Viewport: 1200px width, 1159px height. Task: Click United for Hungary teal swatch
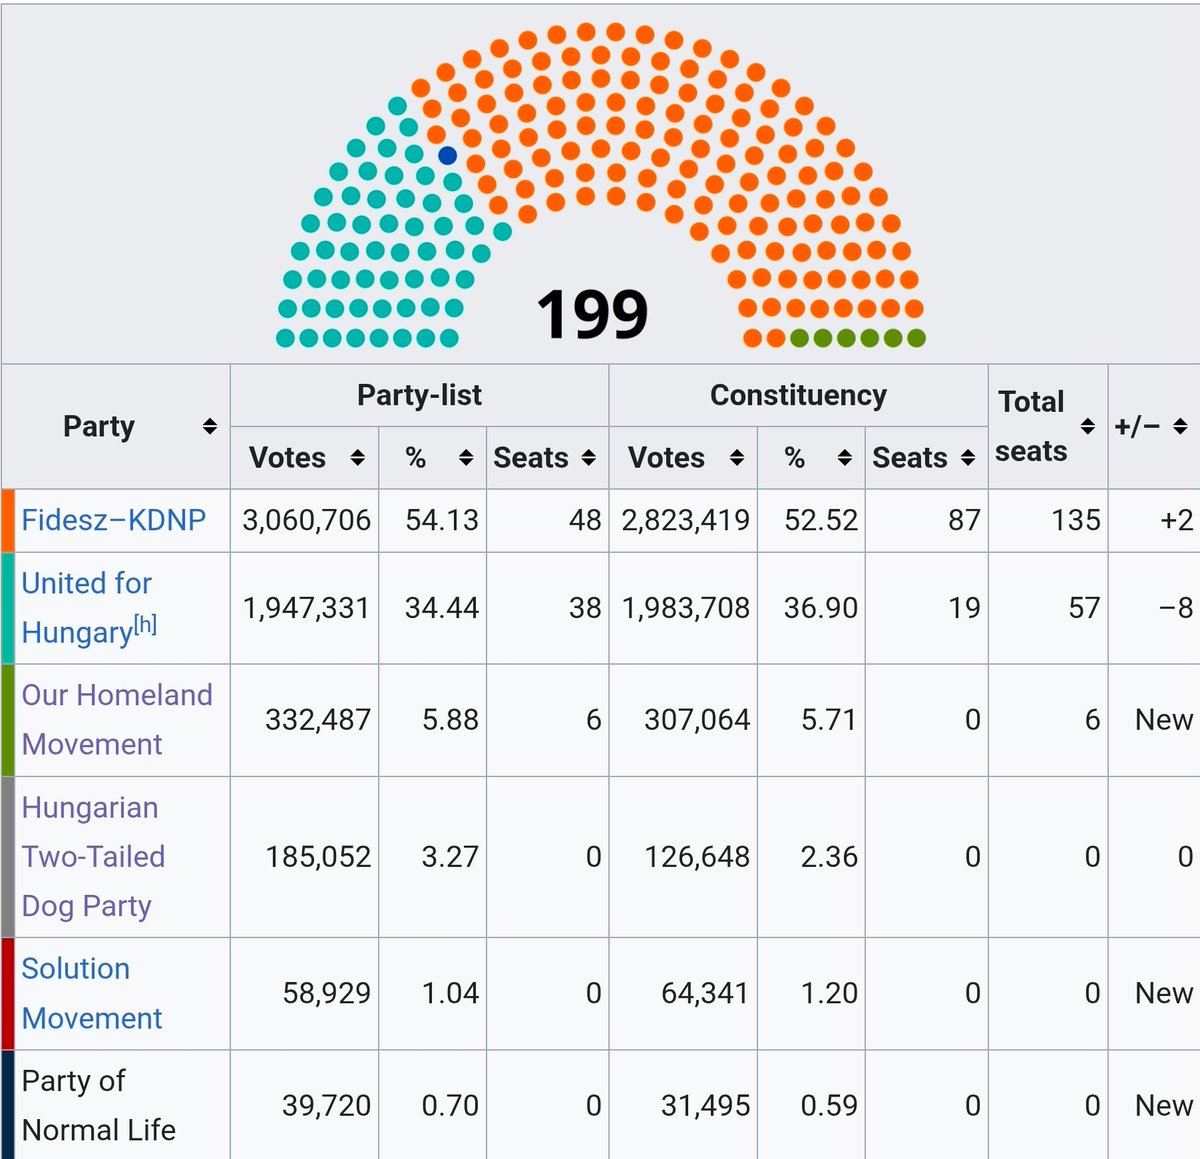8,608
